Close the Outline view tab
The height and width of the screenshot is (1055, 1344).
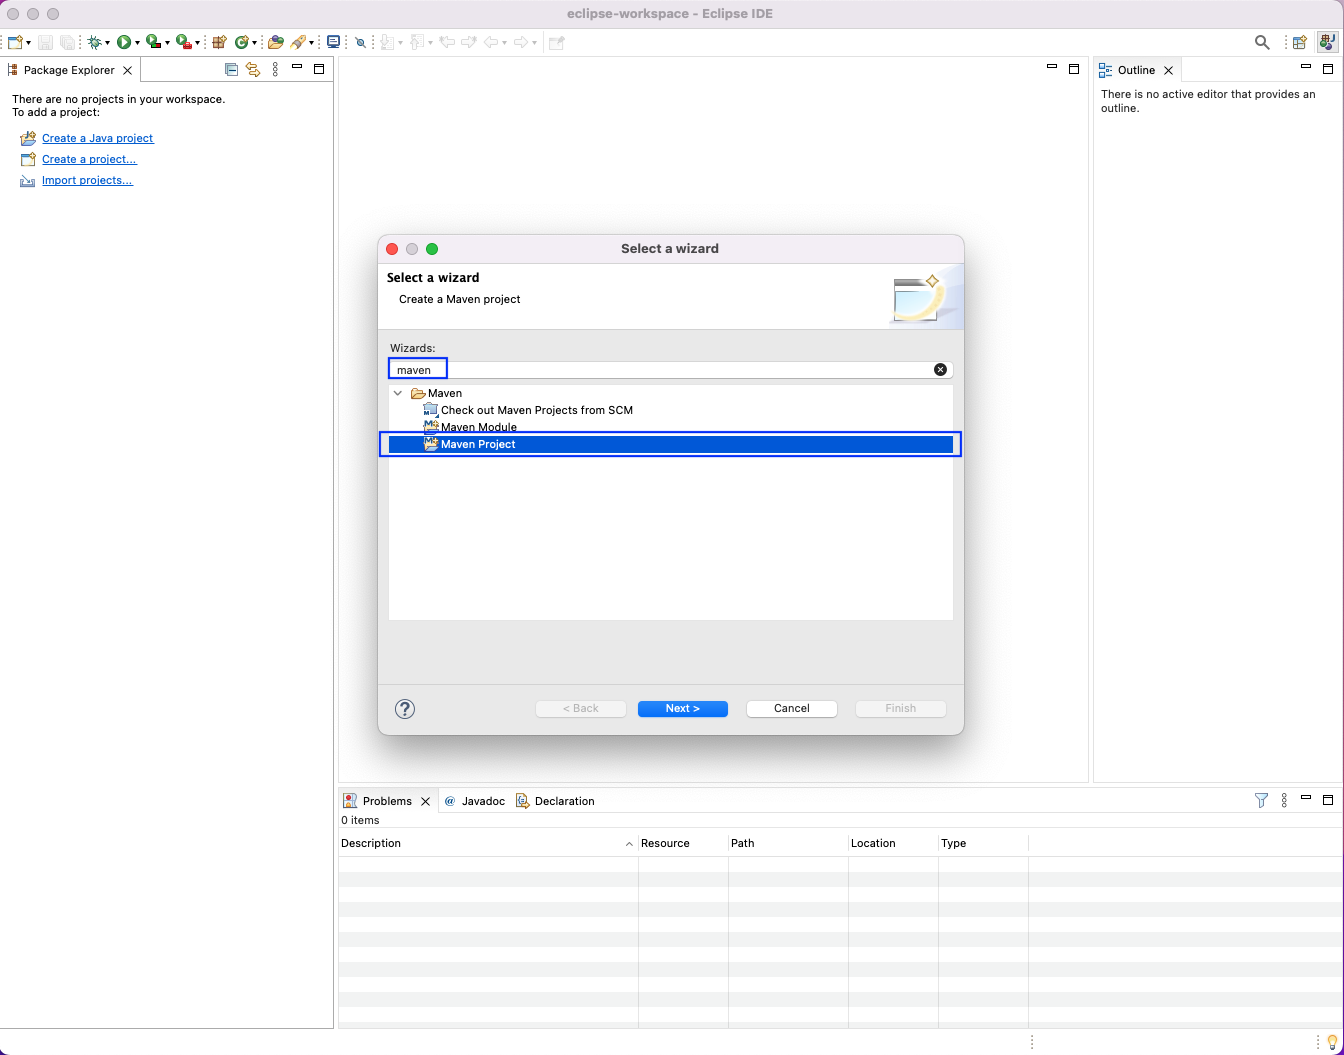(x=1168, y=70)
